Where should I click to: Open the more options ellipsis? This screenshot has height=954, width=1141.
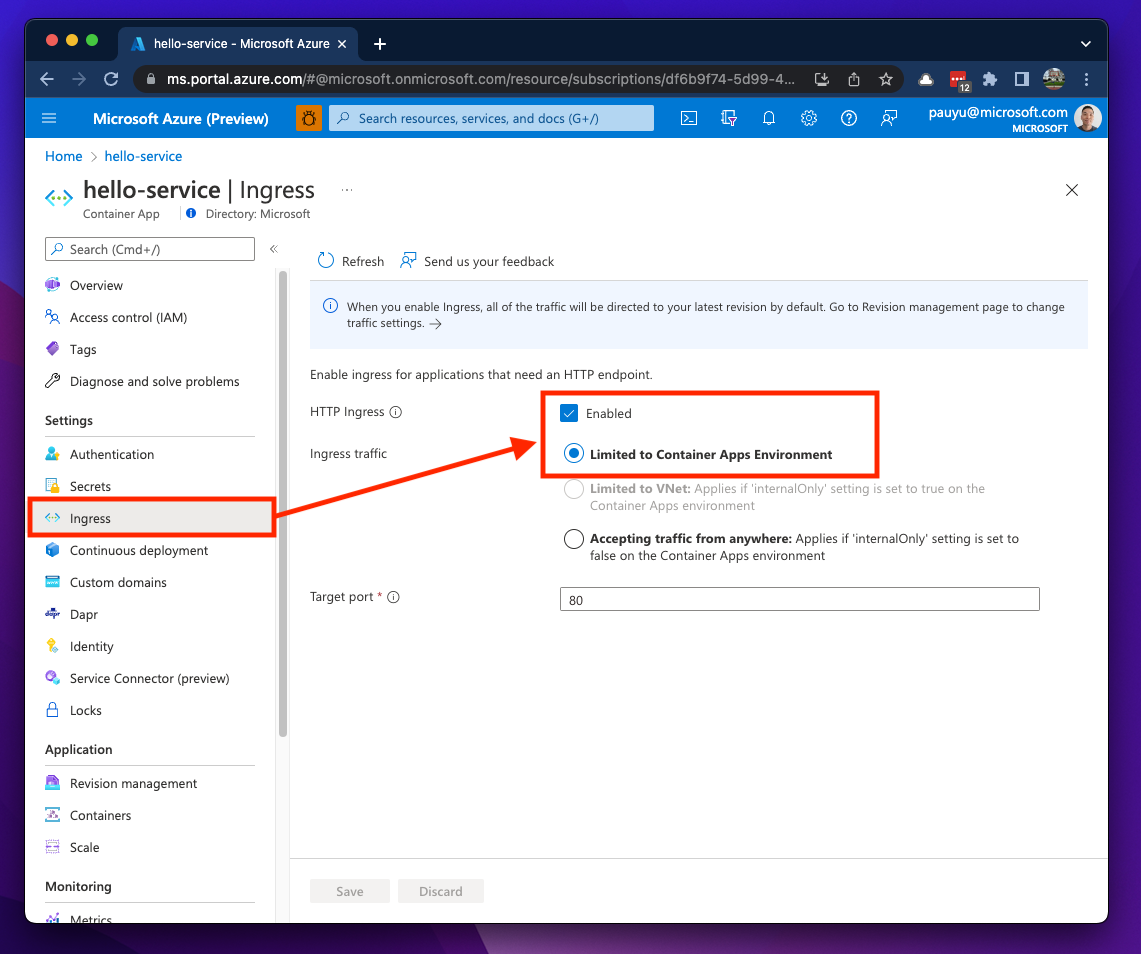pyautogui.click(x=347, y=189)
